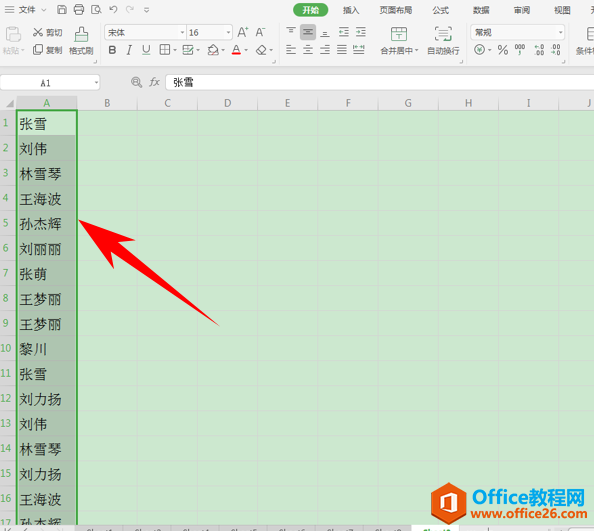
Task: Click cell A10 containing 黎川
Action: 47,348
